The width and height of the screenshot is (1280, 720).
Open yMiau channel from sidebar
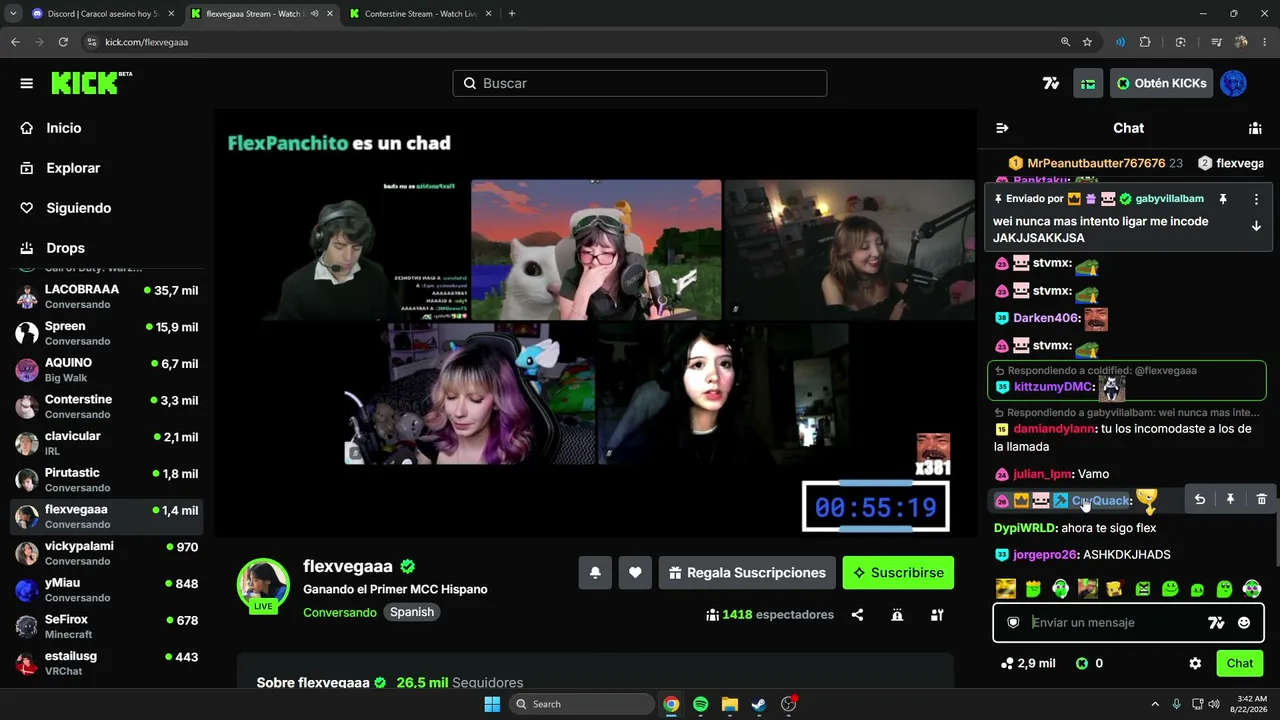coord(107,590)
